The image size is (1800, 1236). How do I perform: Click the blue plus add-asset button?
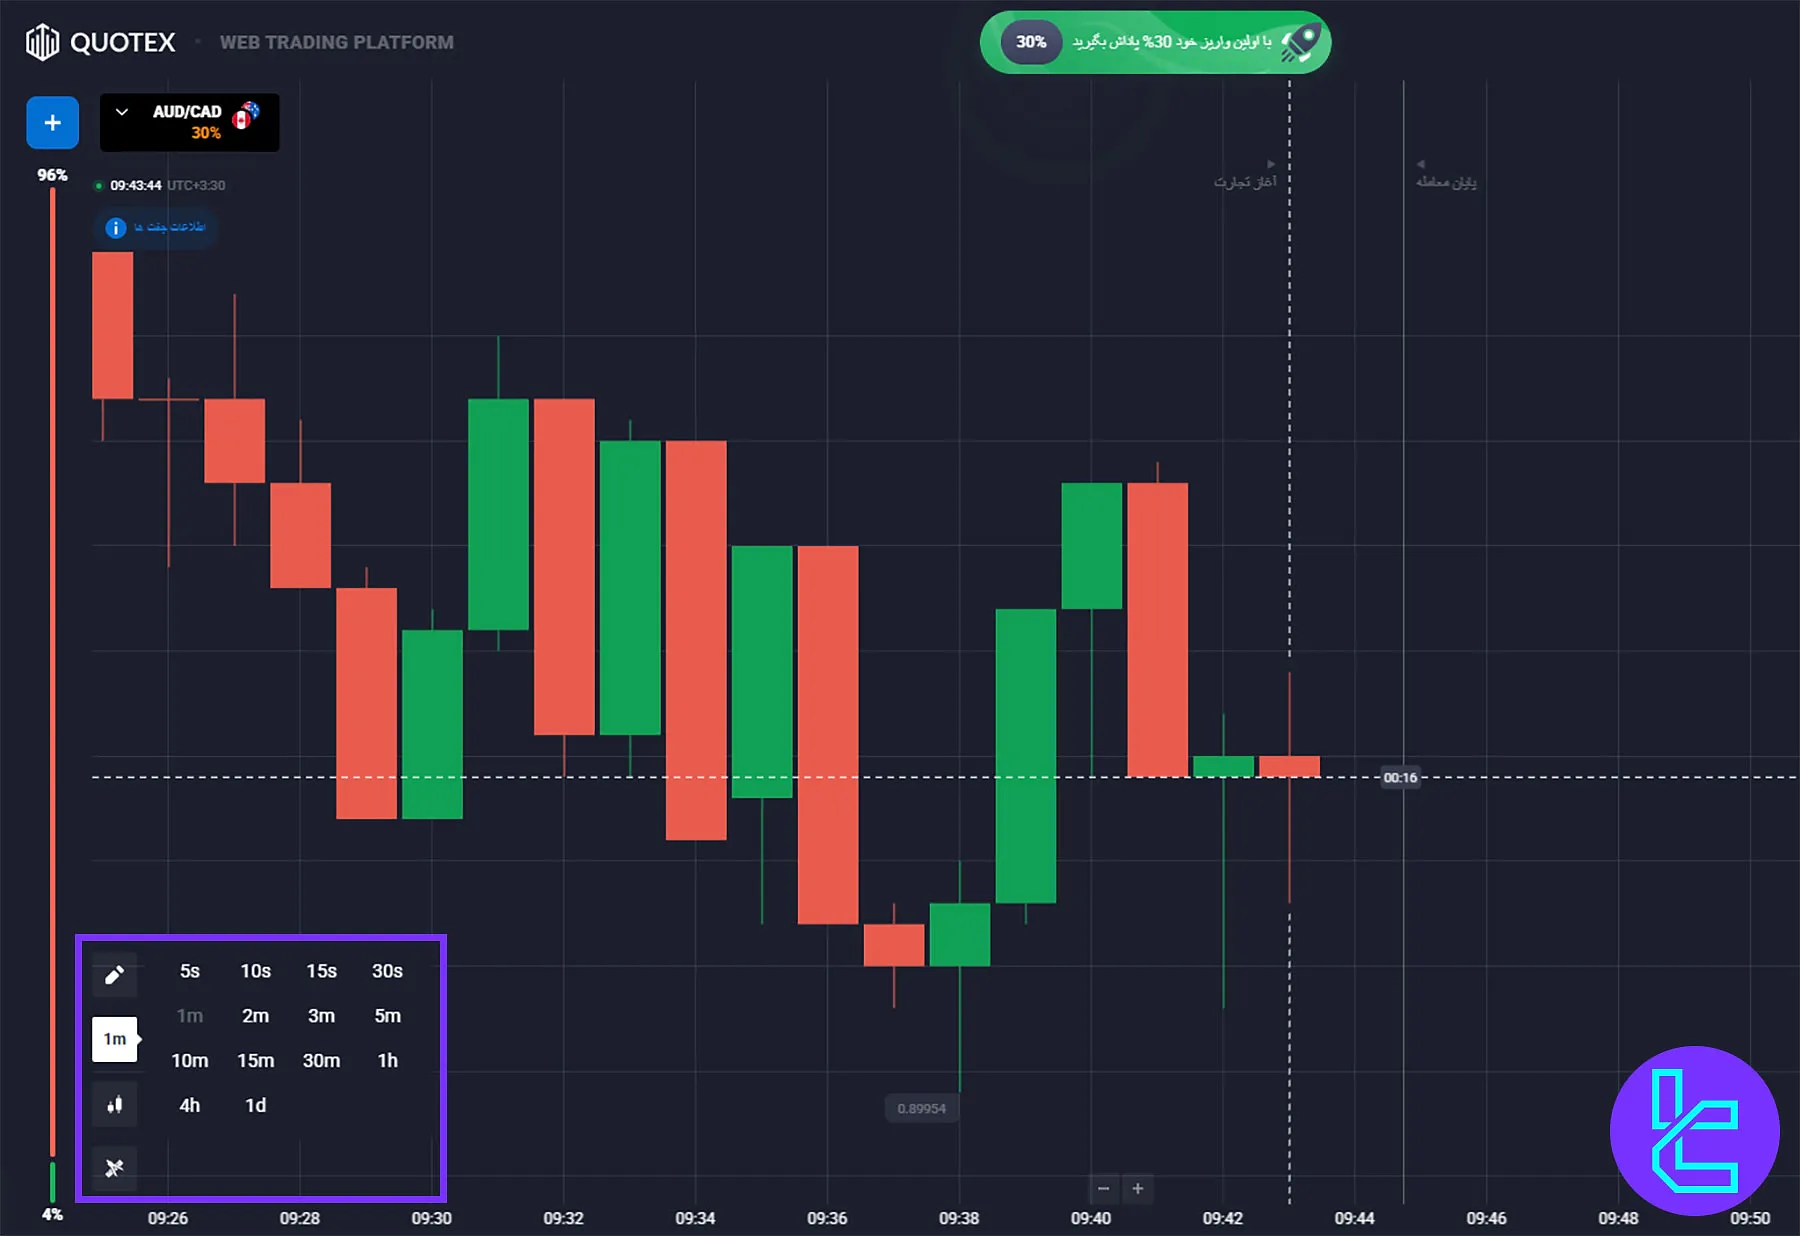tap(52, 123)
